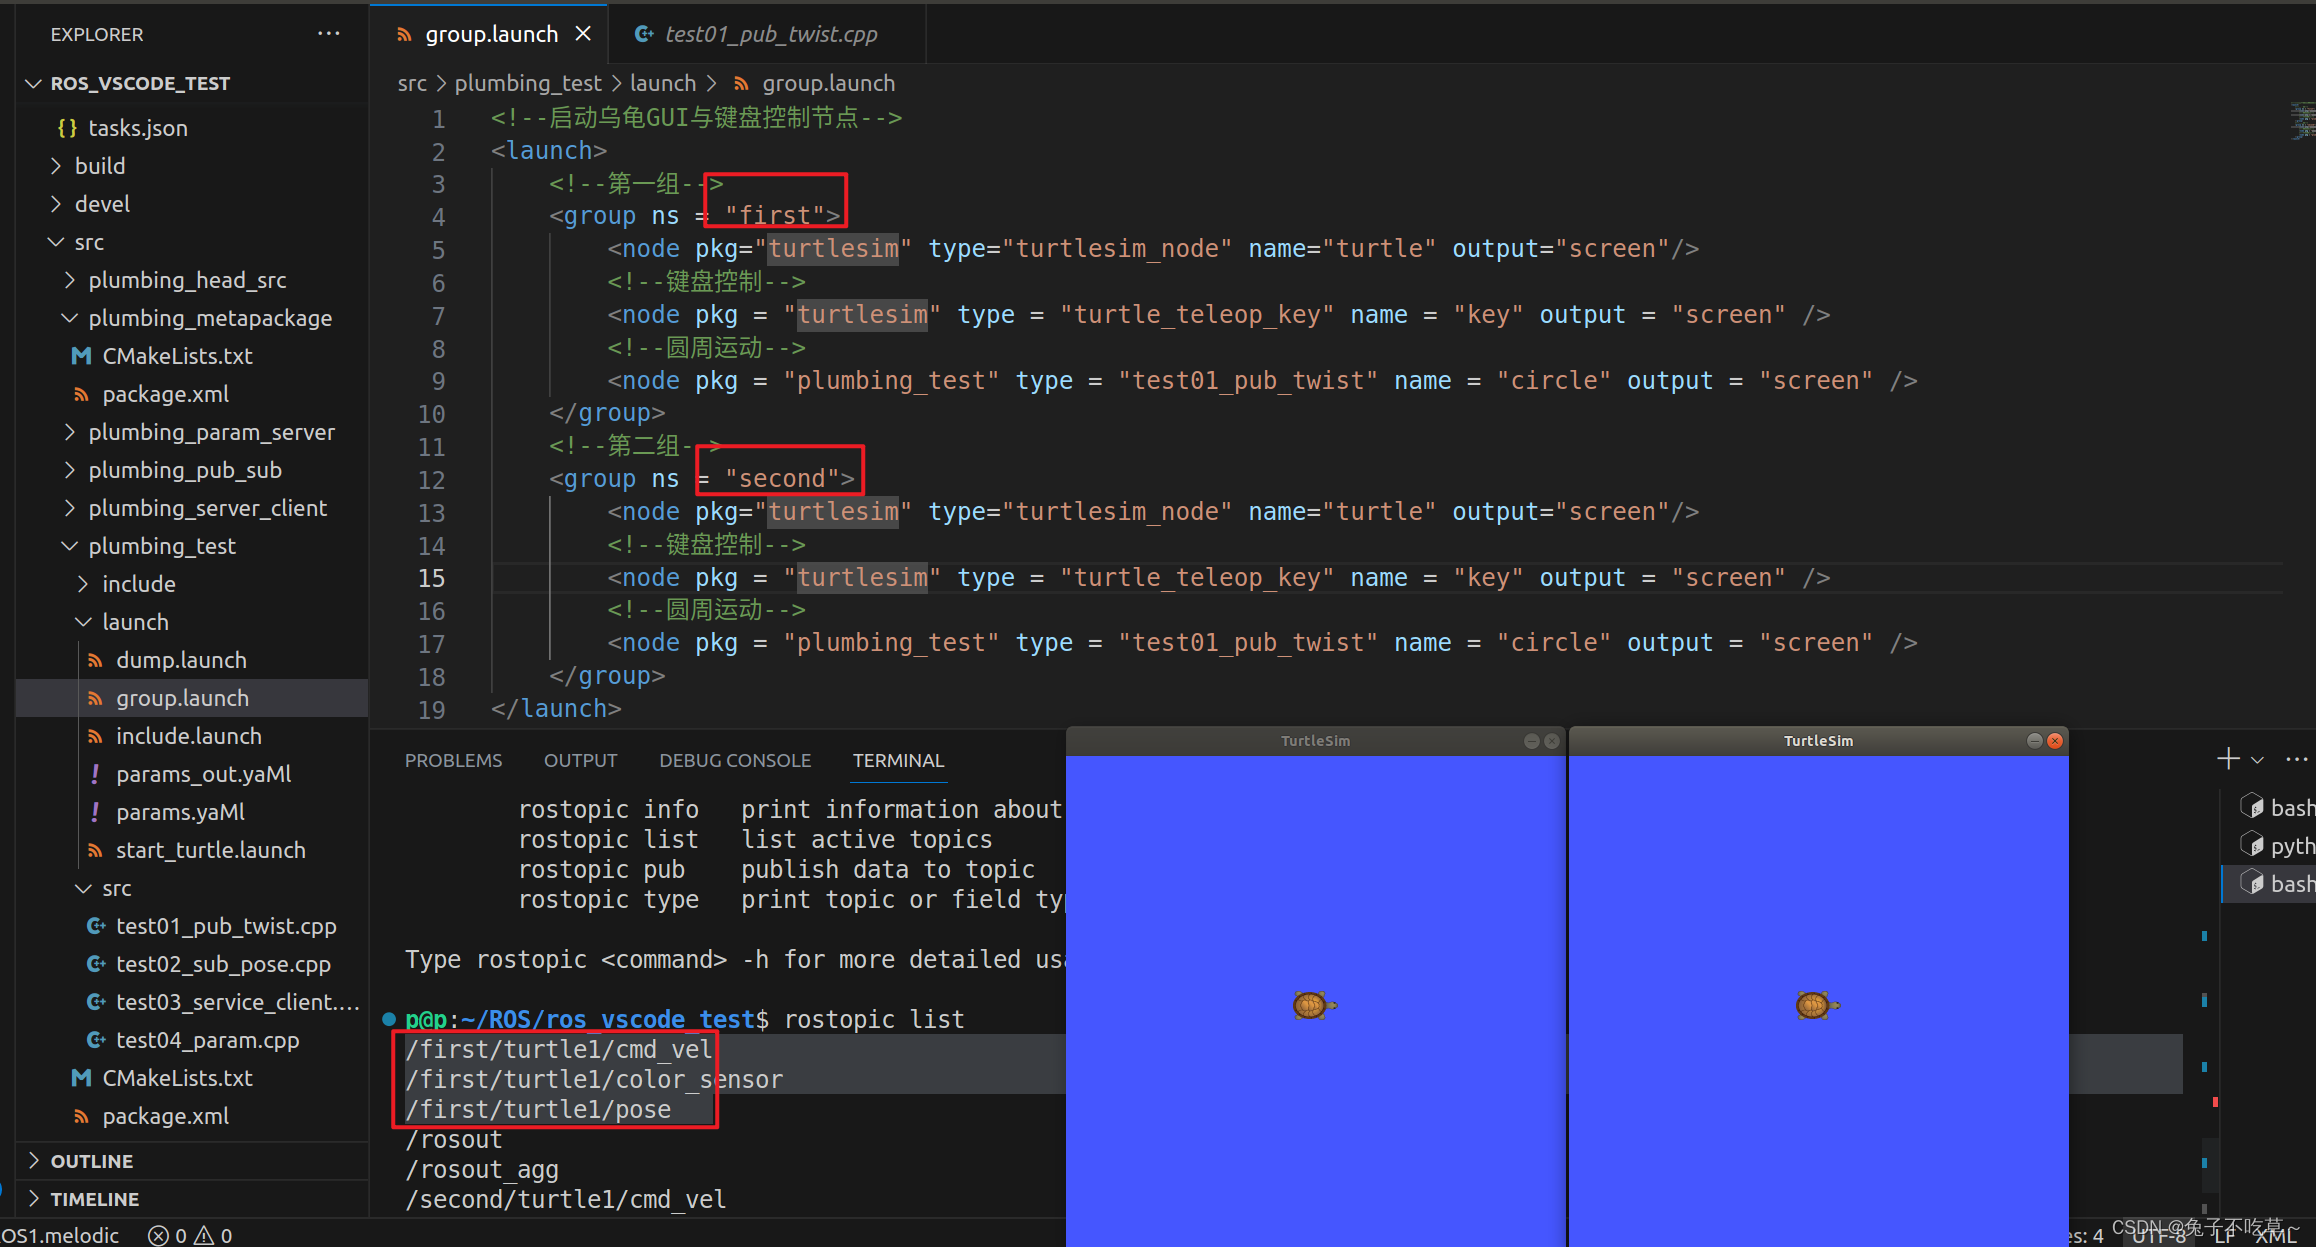Click plumbing_test in the breadcrumb path
Viewport: 2316px width, 1247px height.
(x=528, y=83)
